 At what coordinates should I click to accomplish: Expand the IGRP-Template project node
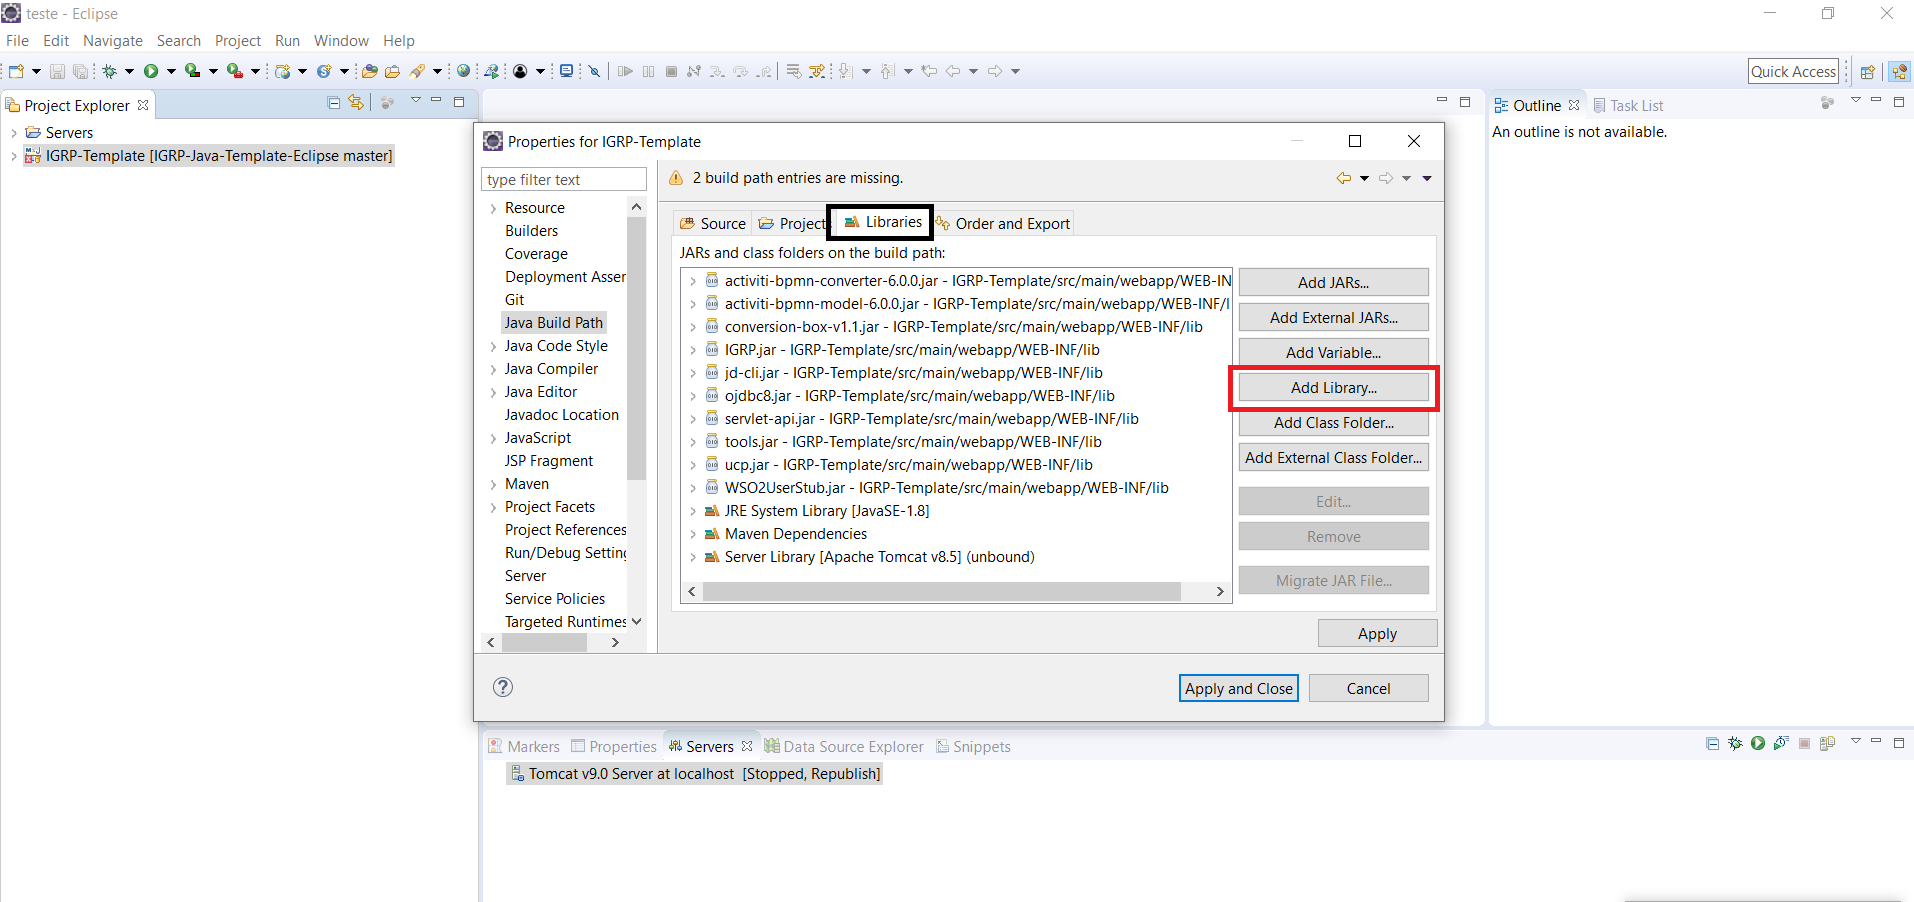(13, 156)
